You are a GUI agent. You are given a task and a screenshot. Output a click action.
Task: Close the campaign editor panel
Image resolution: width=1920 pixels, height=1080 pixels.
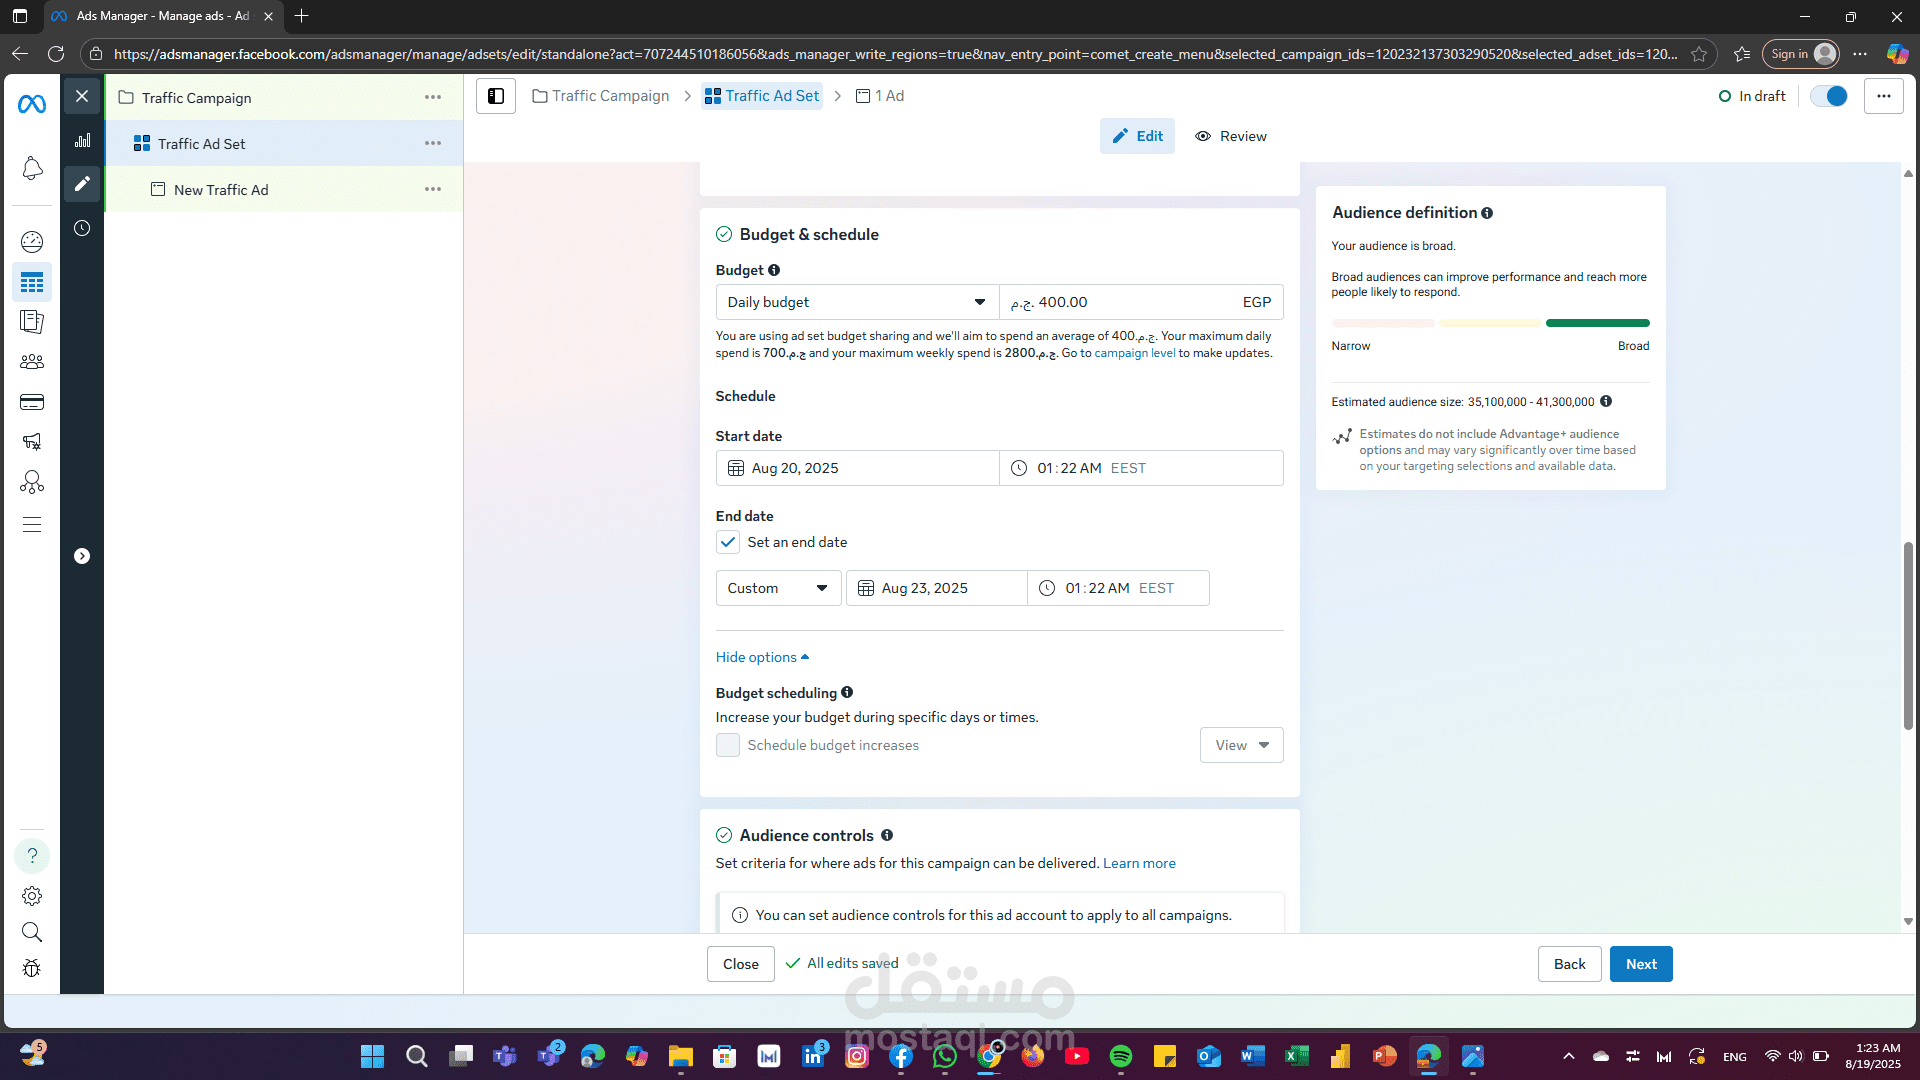tap(82, 96)
